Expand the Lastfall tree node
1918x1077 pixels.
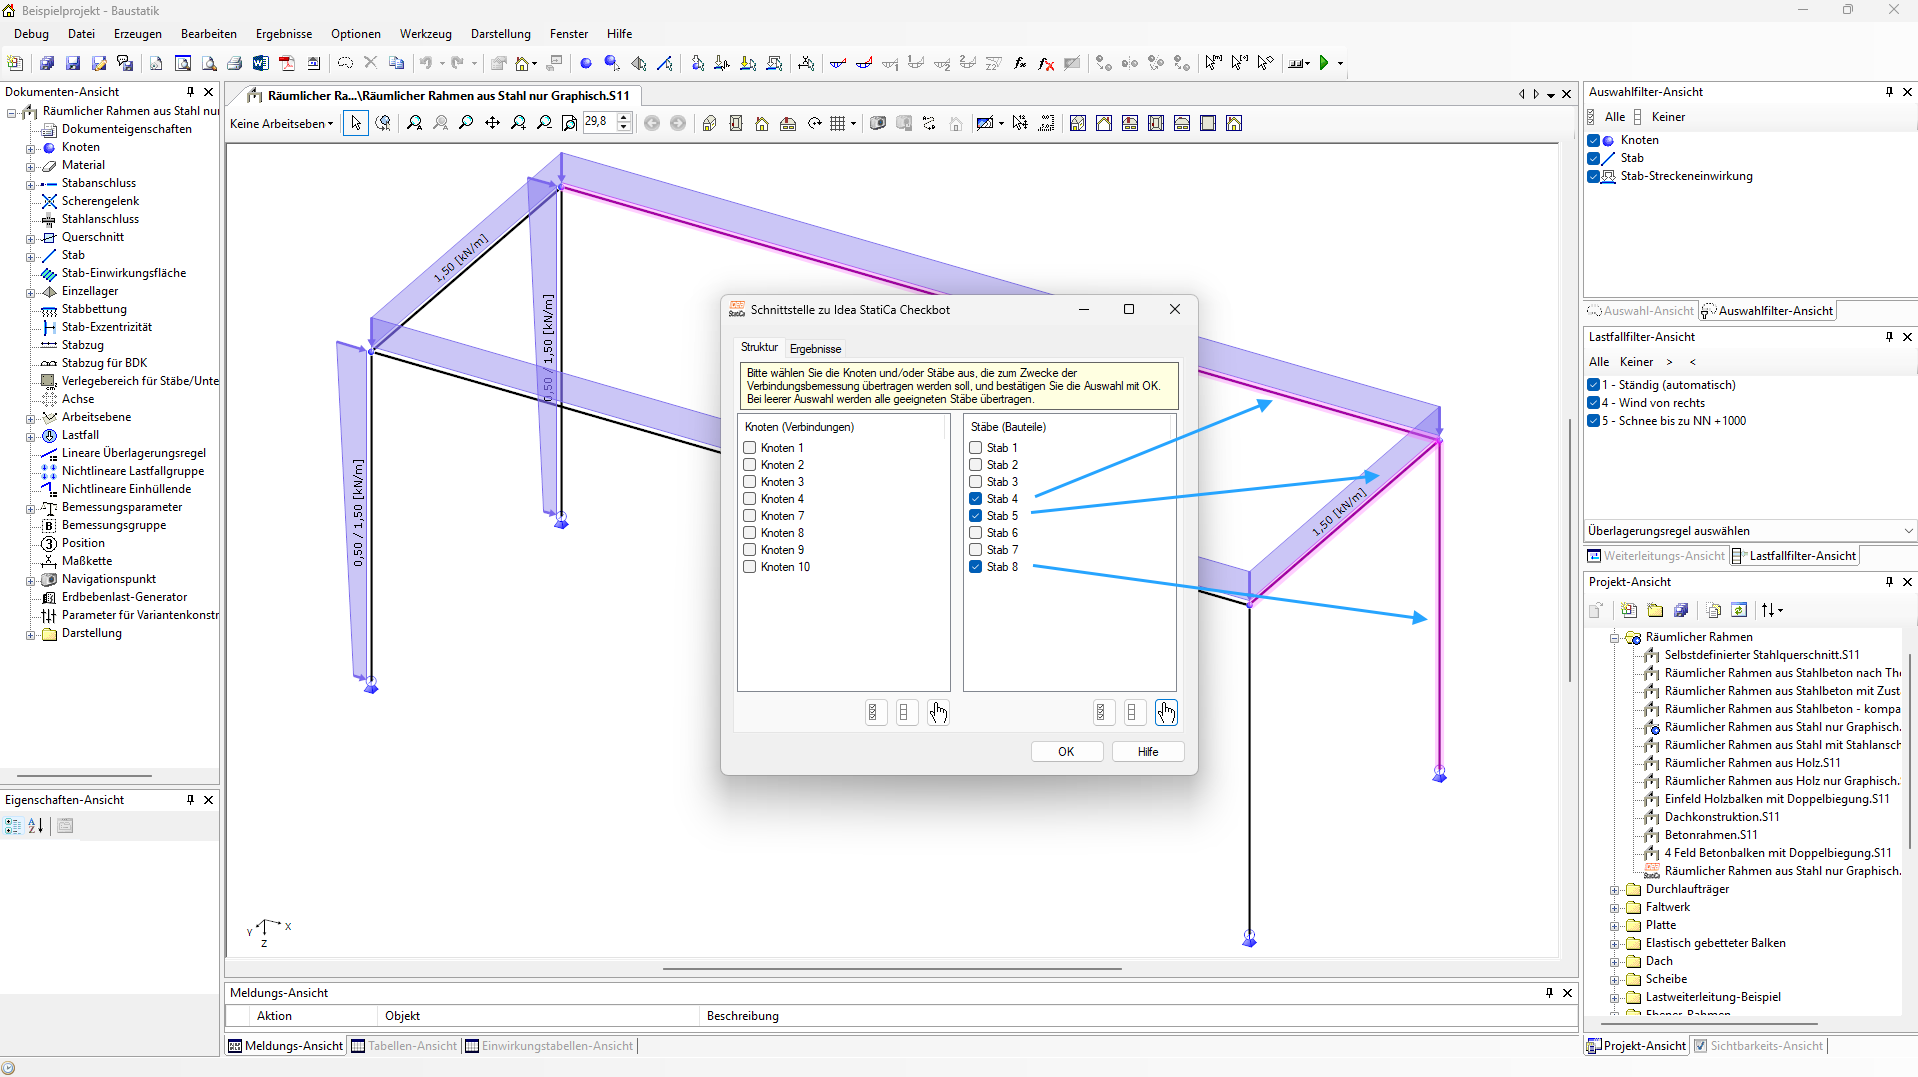point(30,436)
